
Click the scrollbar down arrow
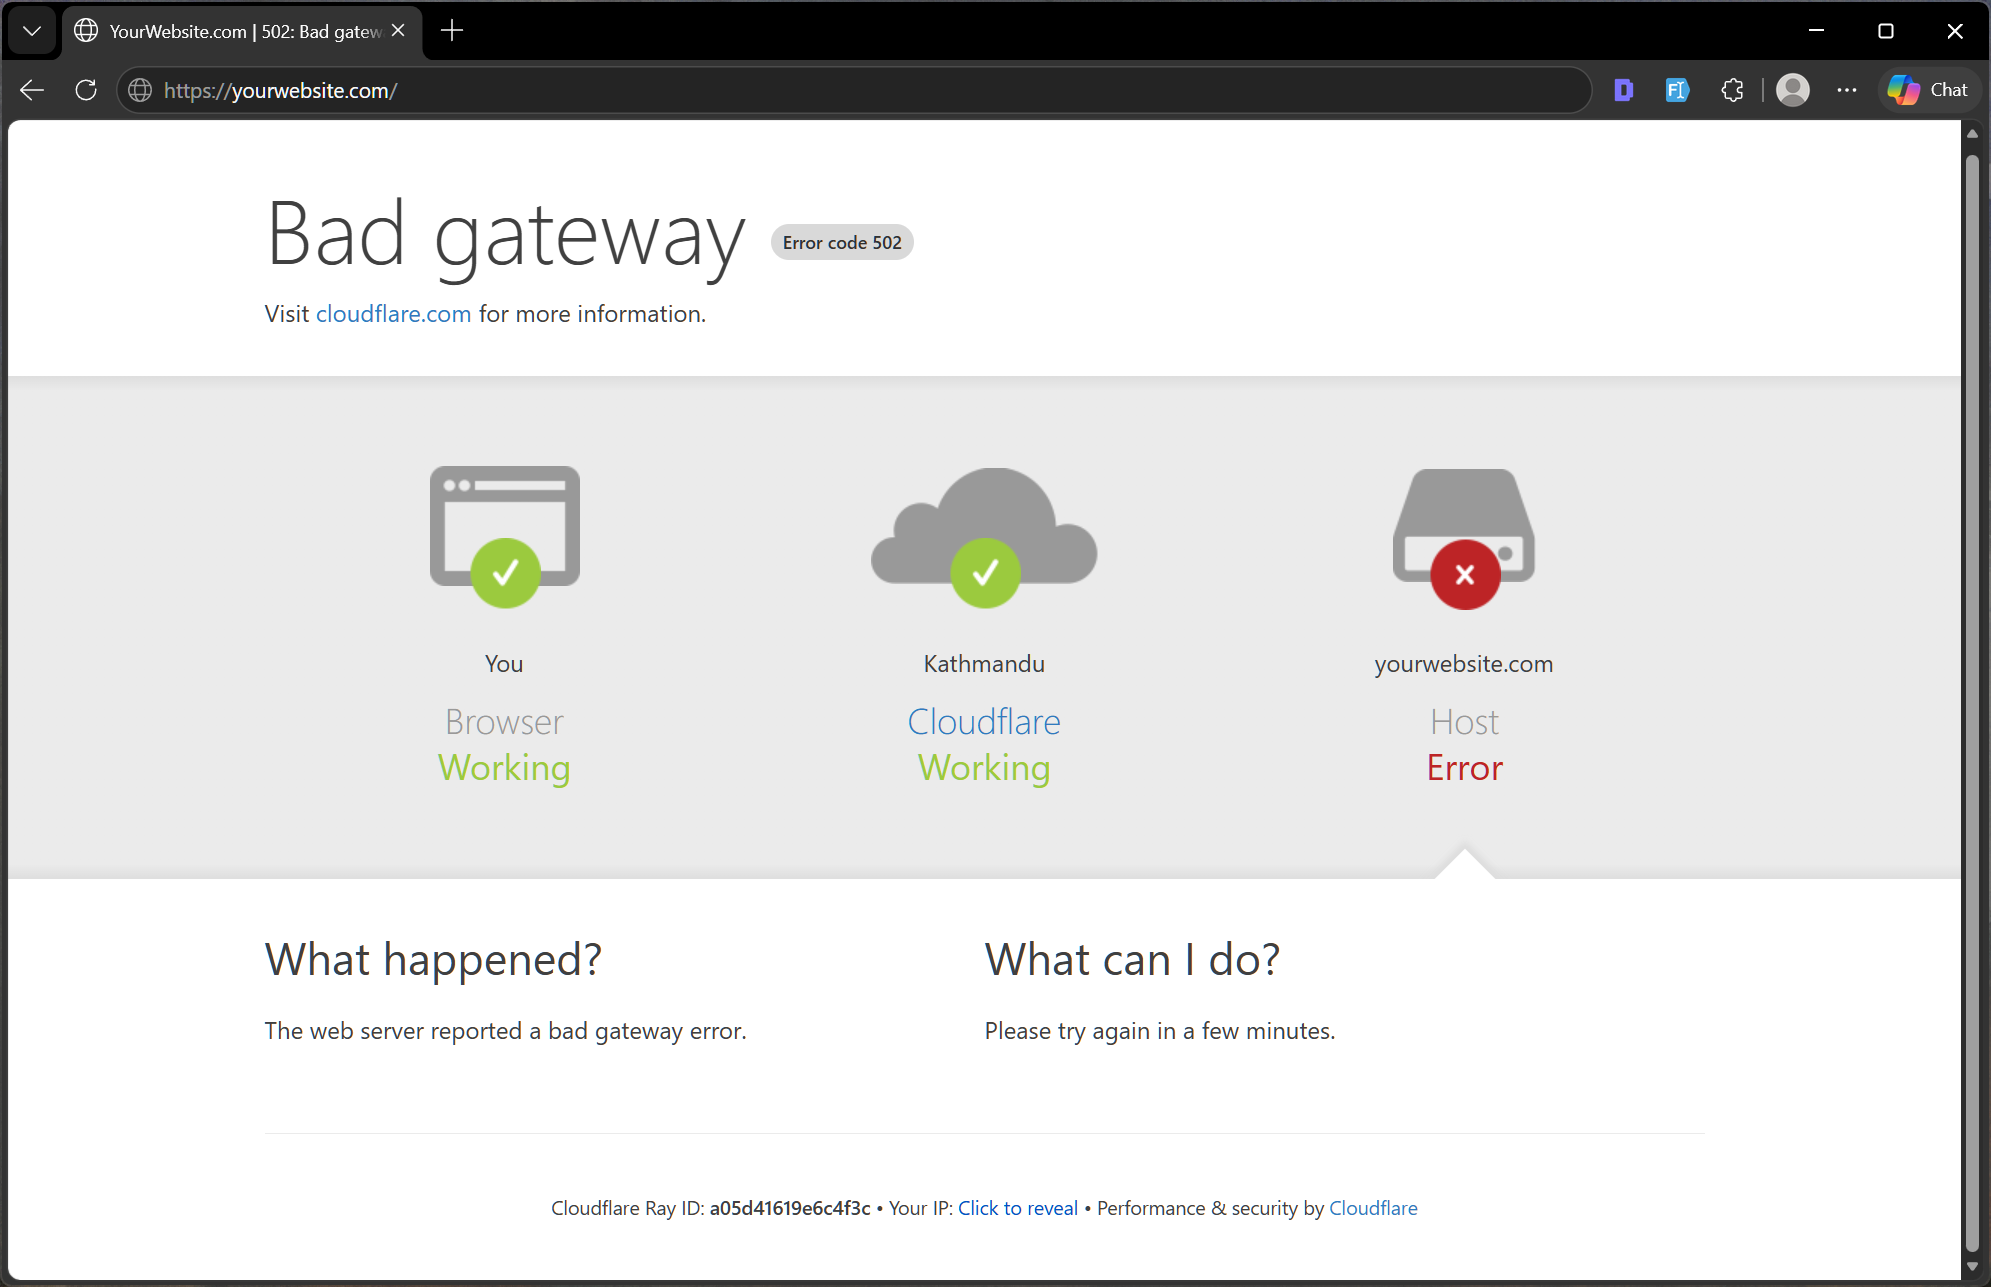[x=1972, y=1266]
